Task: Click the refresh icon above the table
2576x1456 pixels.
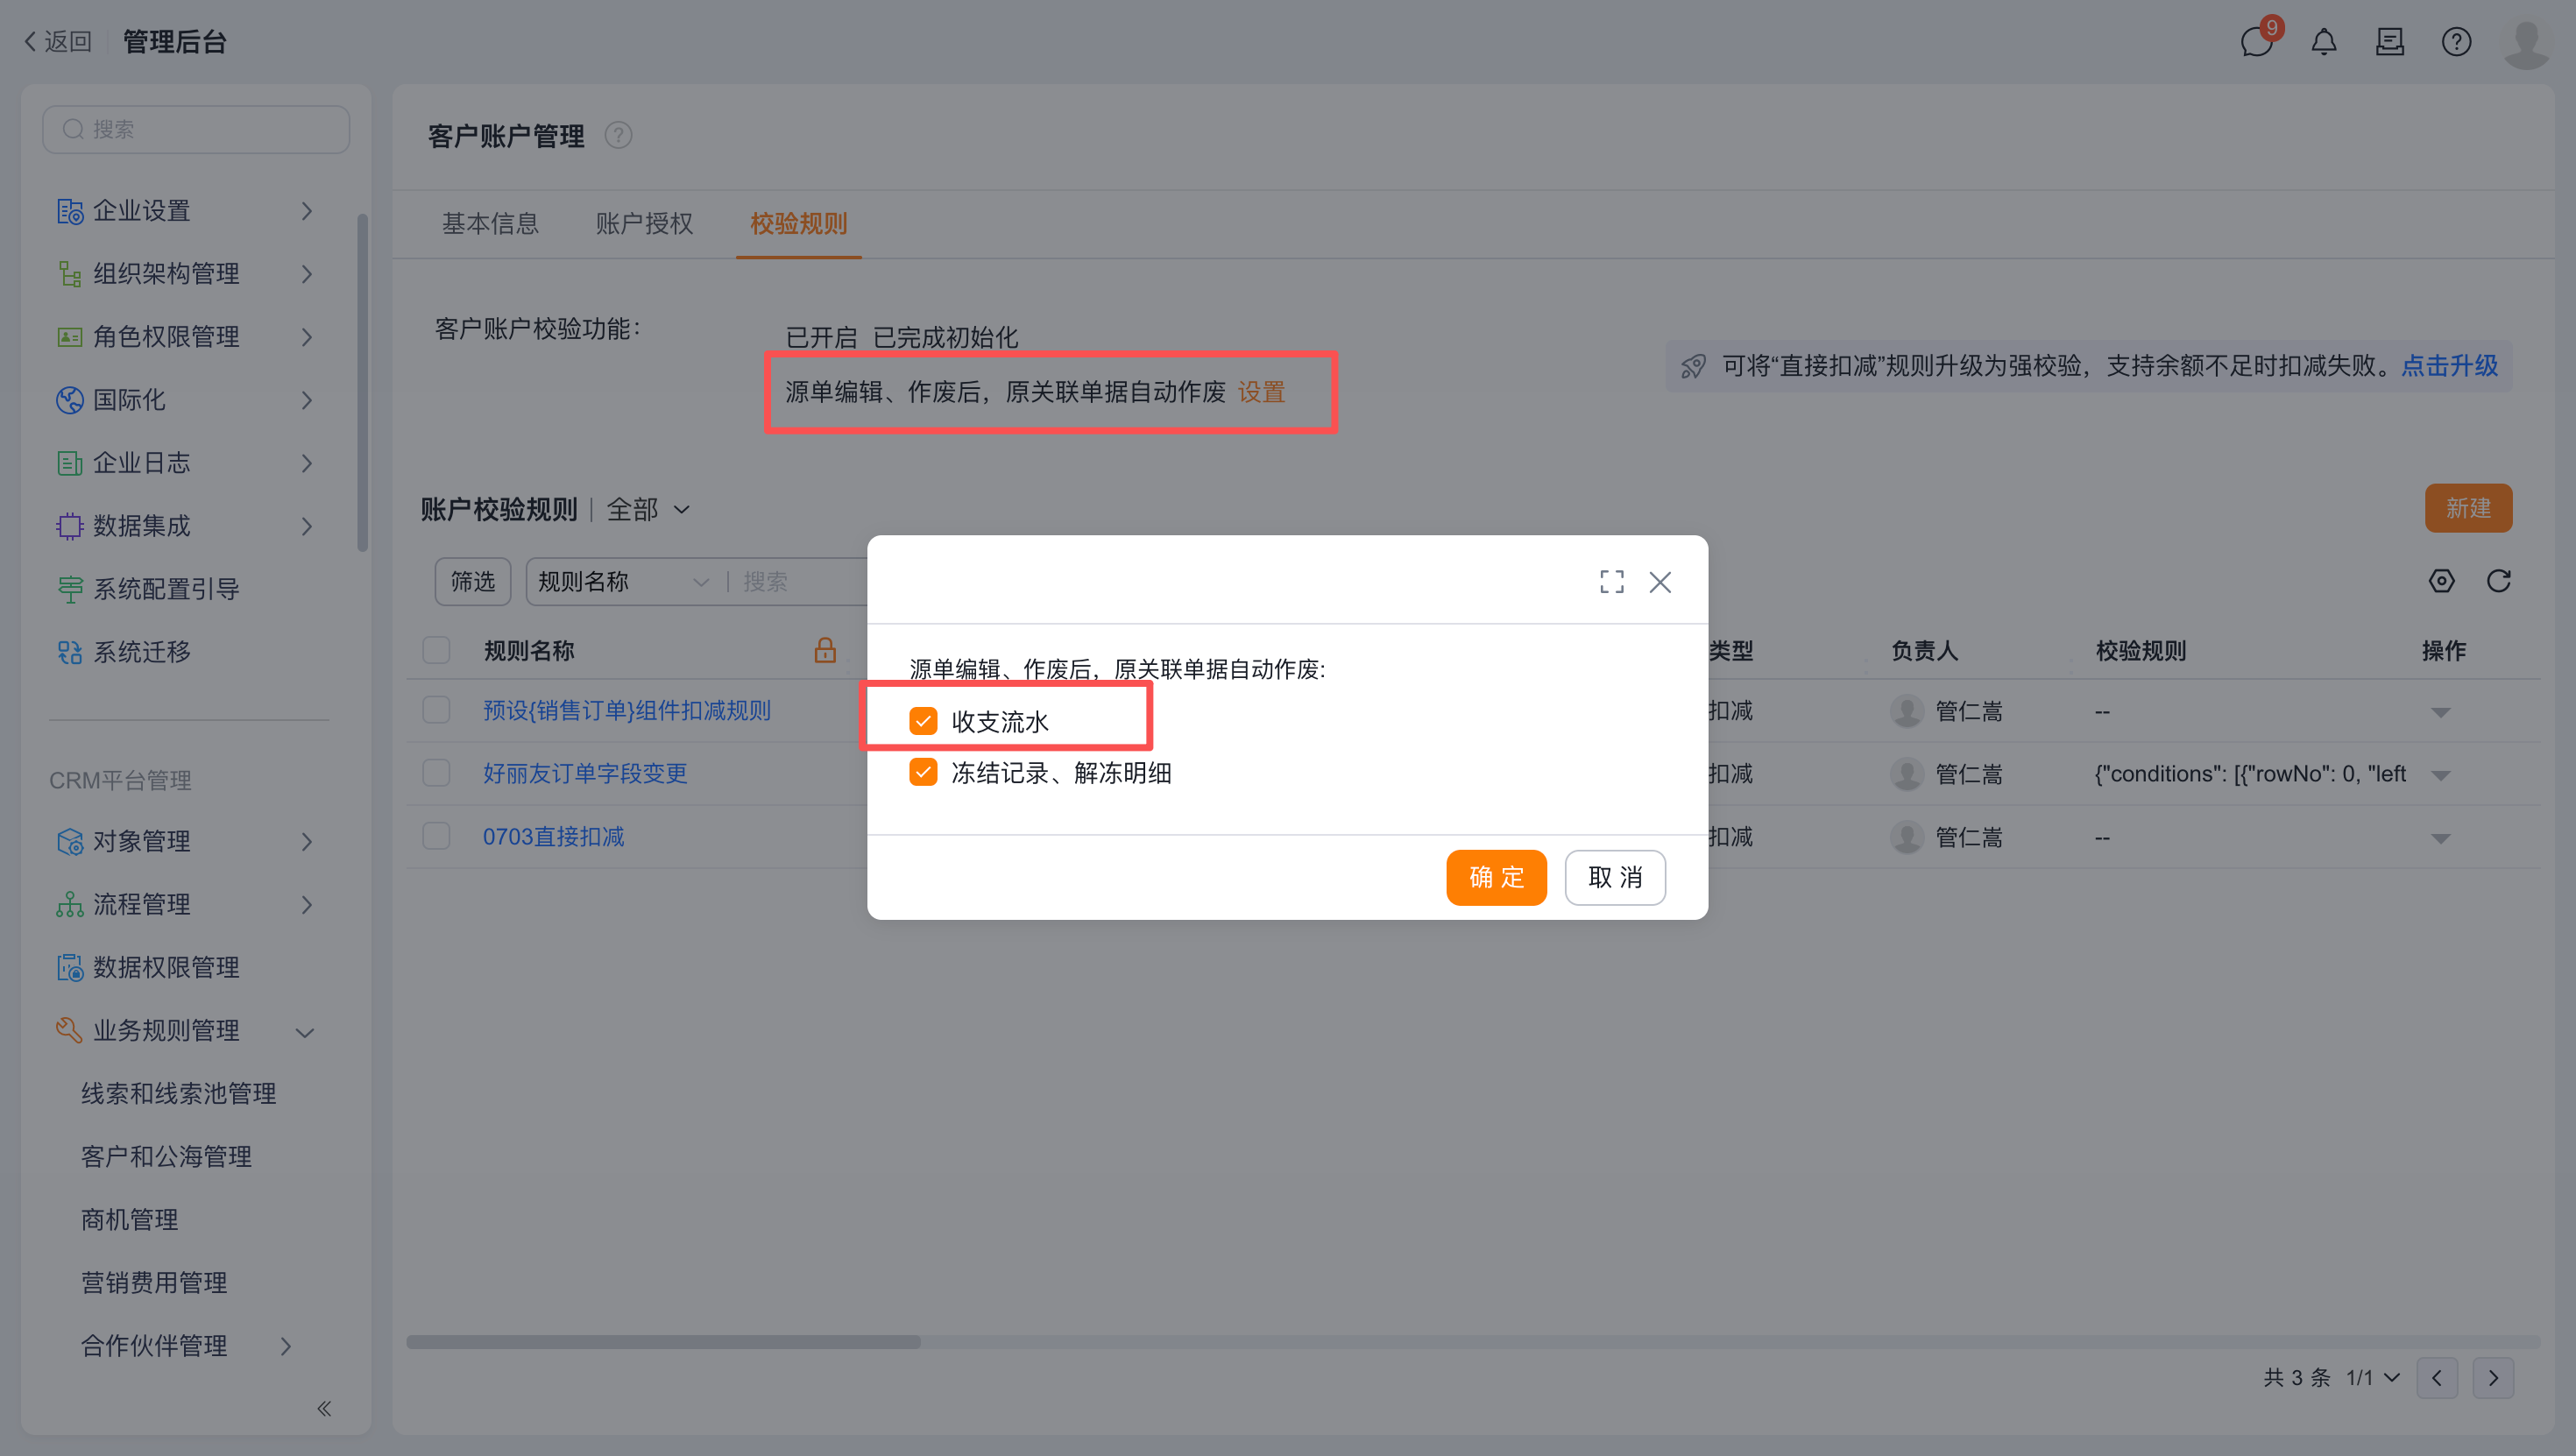Action: pyautogui.click(x=2498, y=581)
